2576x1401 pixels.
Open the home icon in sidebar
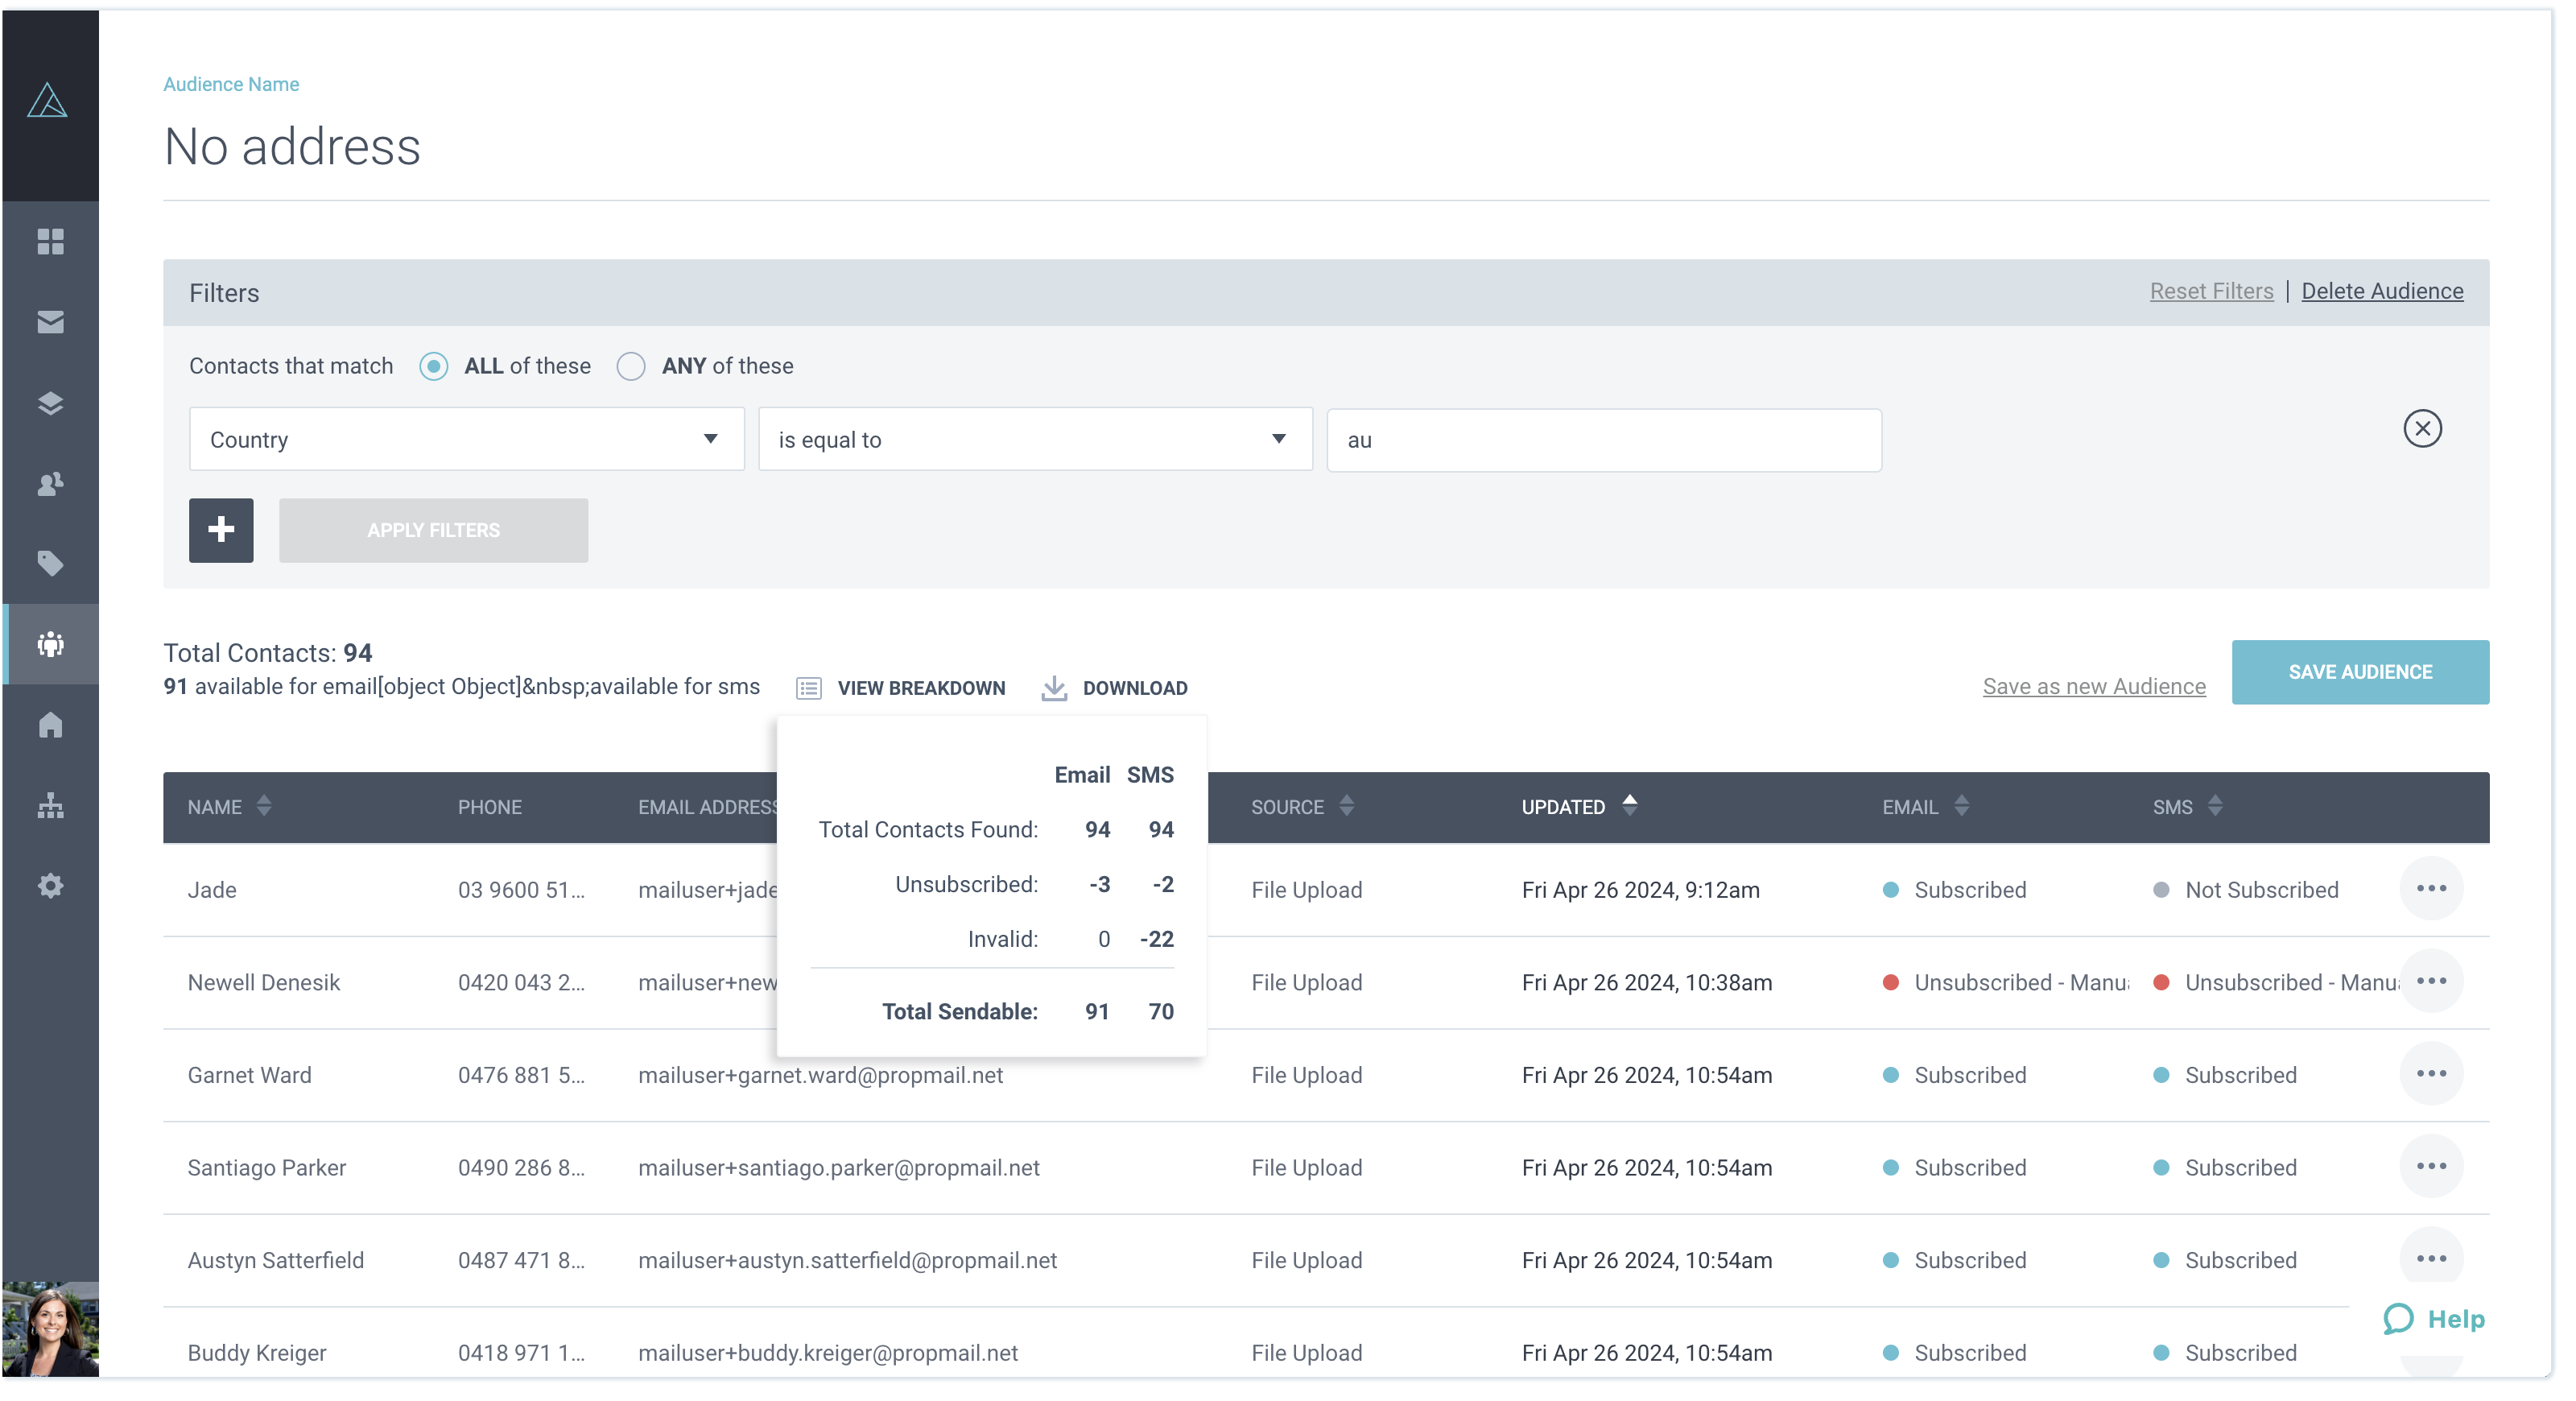click(50, 725)
